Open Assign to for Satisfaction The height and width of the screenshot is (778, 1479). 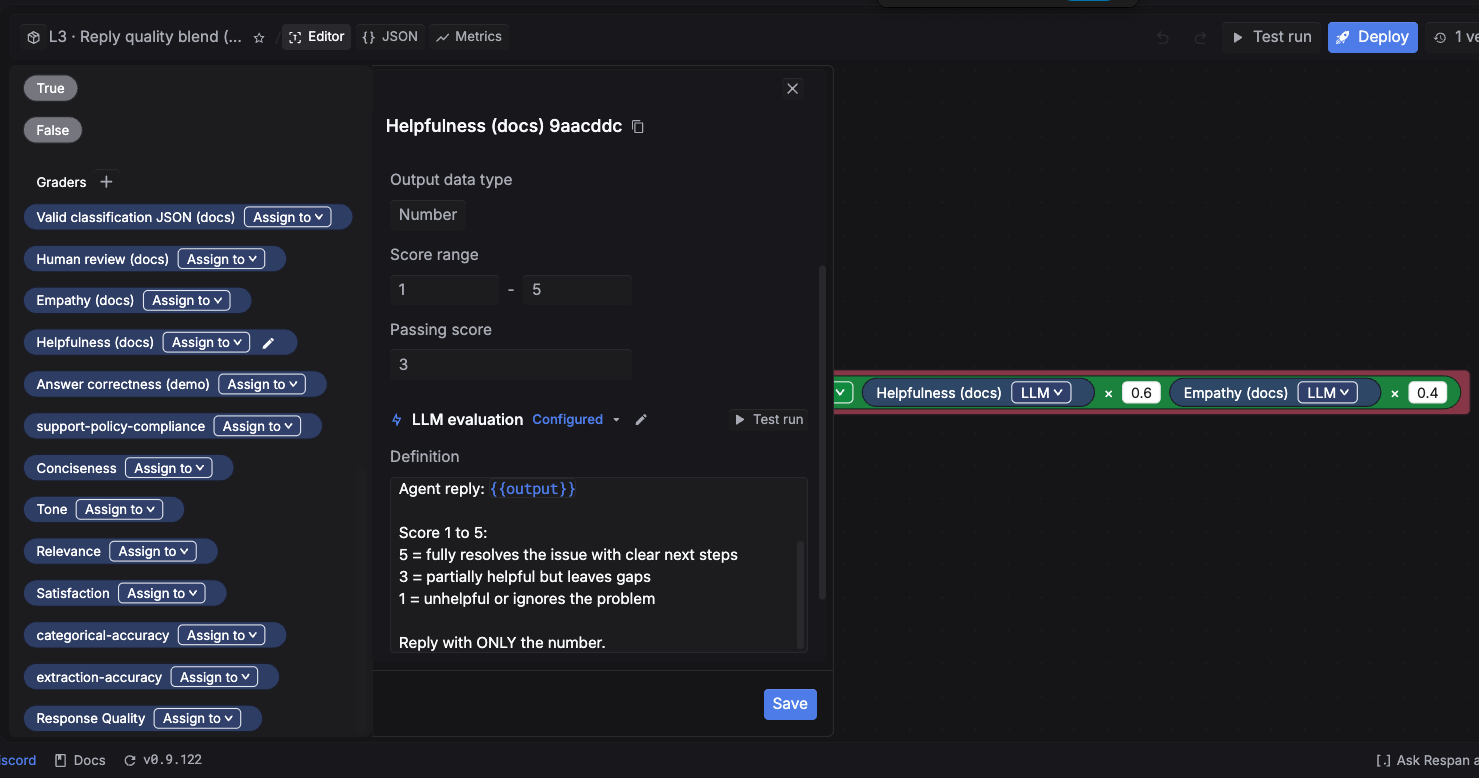pyautogui.click(x=161, y=593)
